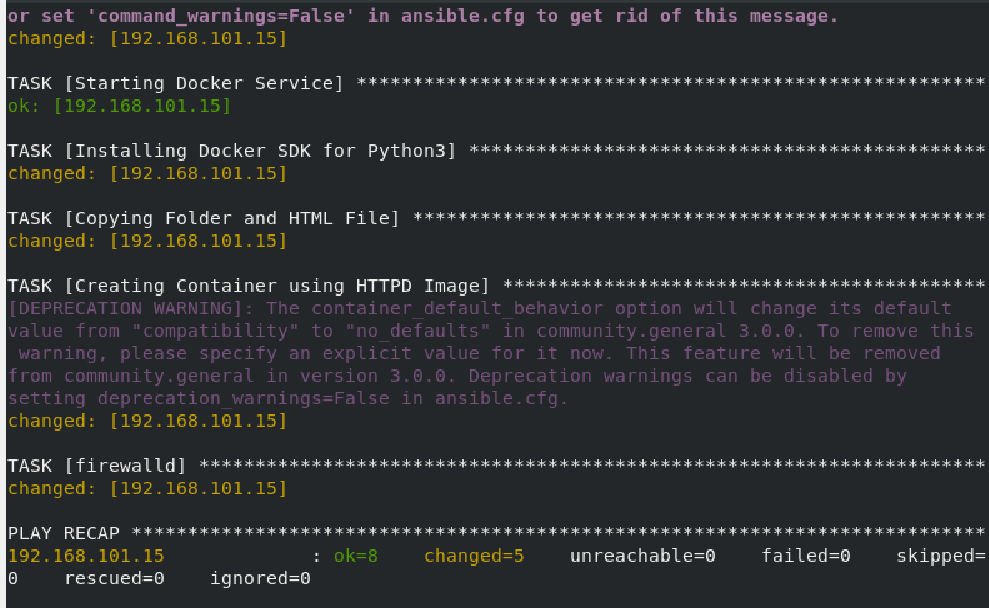The height and width of the screenshot is (608, 989).
Task: Click the host IP 192.168.101.15 in the recap
Action: tap(86, 556)
